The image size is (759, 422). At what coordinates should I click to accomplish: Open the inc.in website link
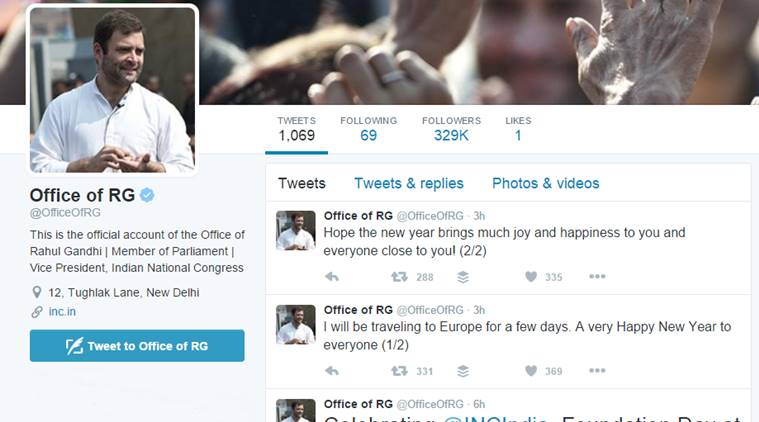62,312
